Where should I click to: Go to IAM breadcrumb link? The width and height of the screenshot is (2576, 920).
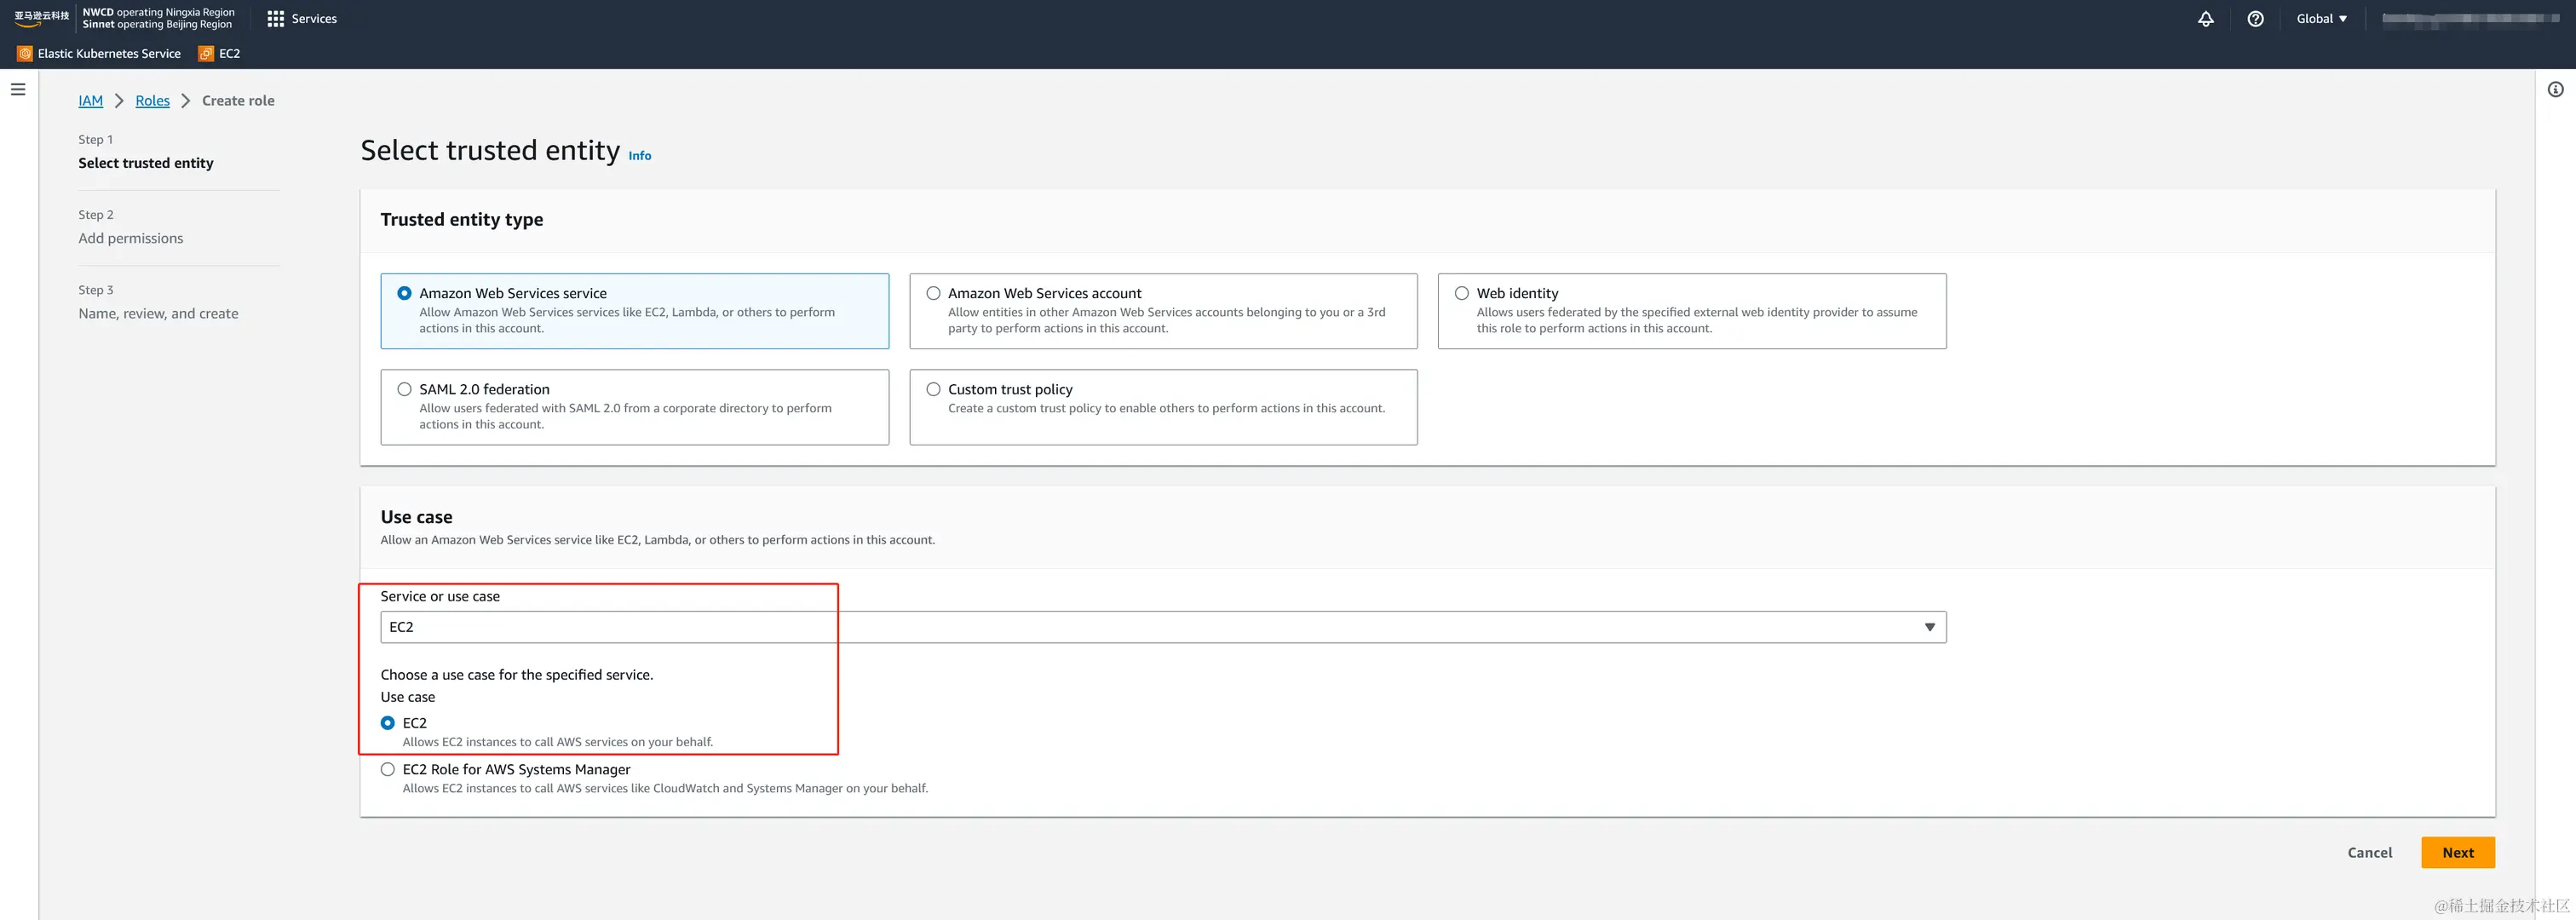[91, 101]
